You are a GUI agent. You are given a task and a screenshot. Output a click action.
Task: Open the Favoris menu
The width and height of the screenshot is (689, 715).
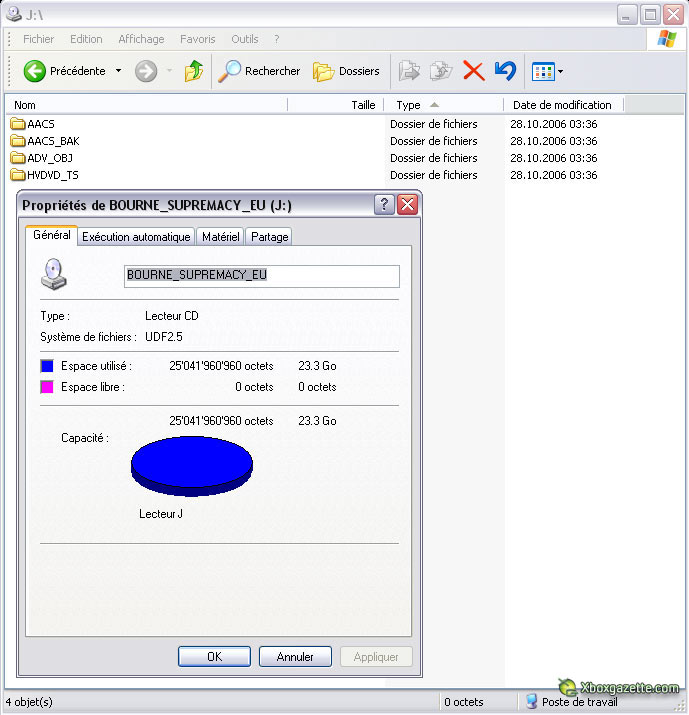(197, 39)
